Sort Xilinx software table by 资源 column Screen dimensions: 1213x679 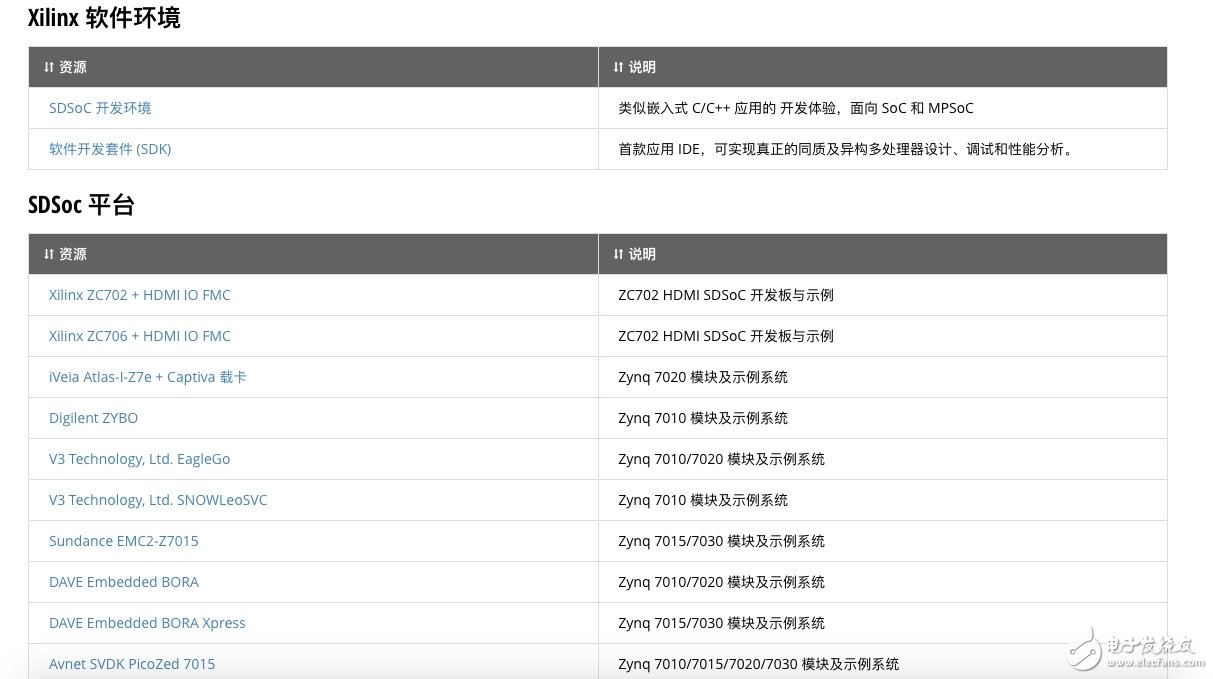click(x=65, y=67)
